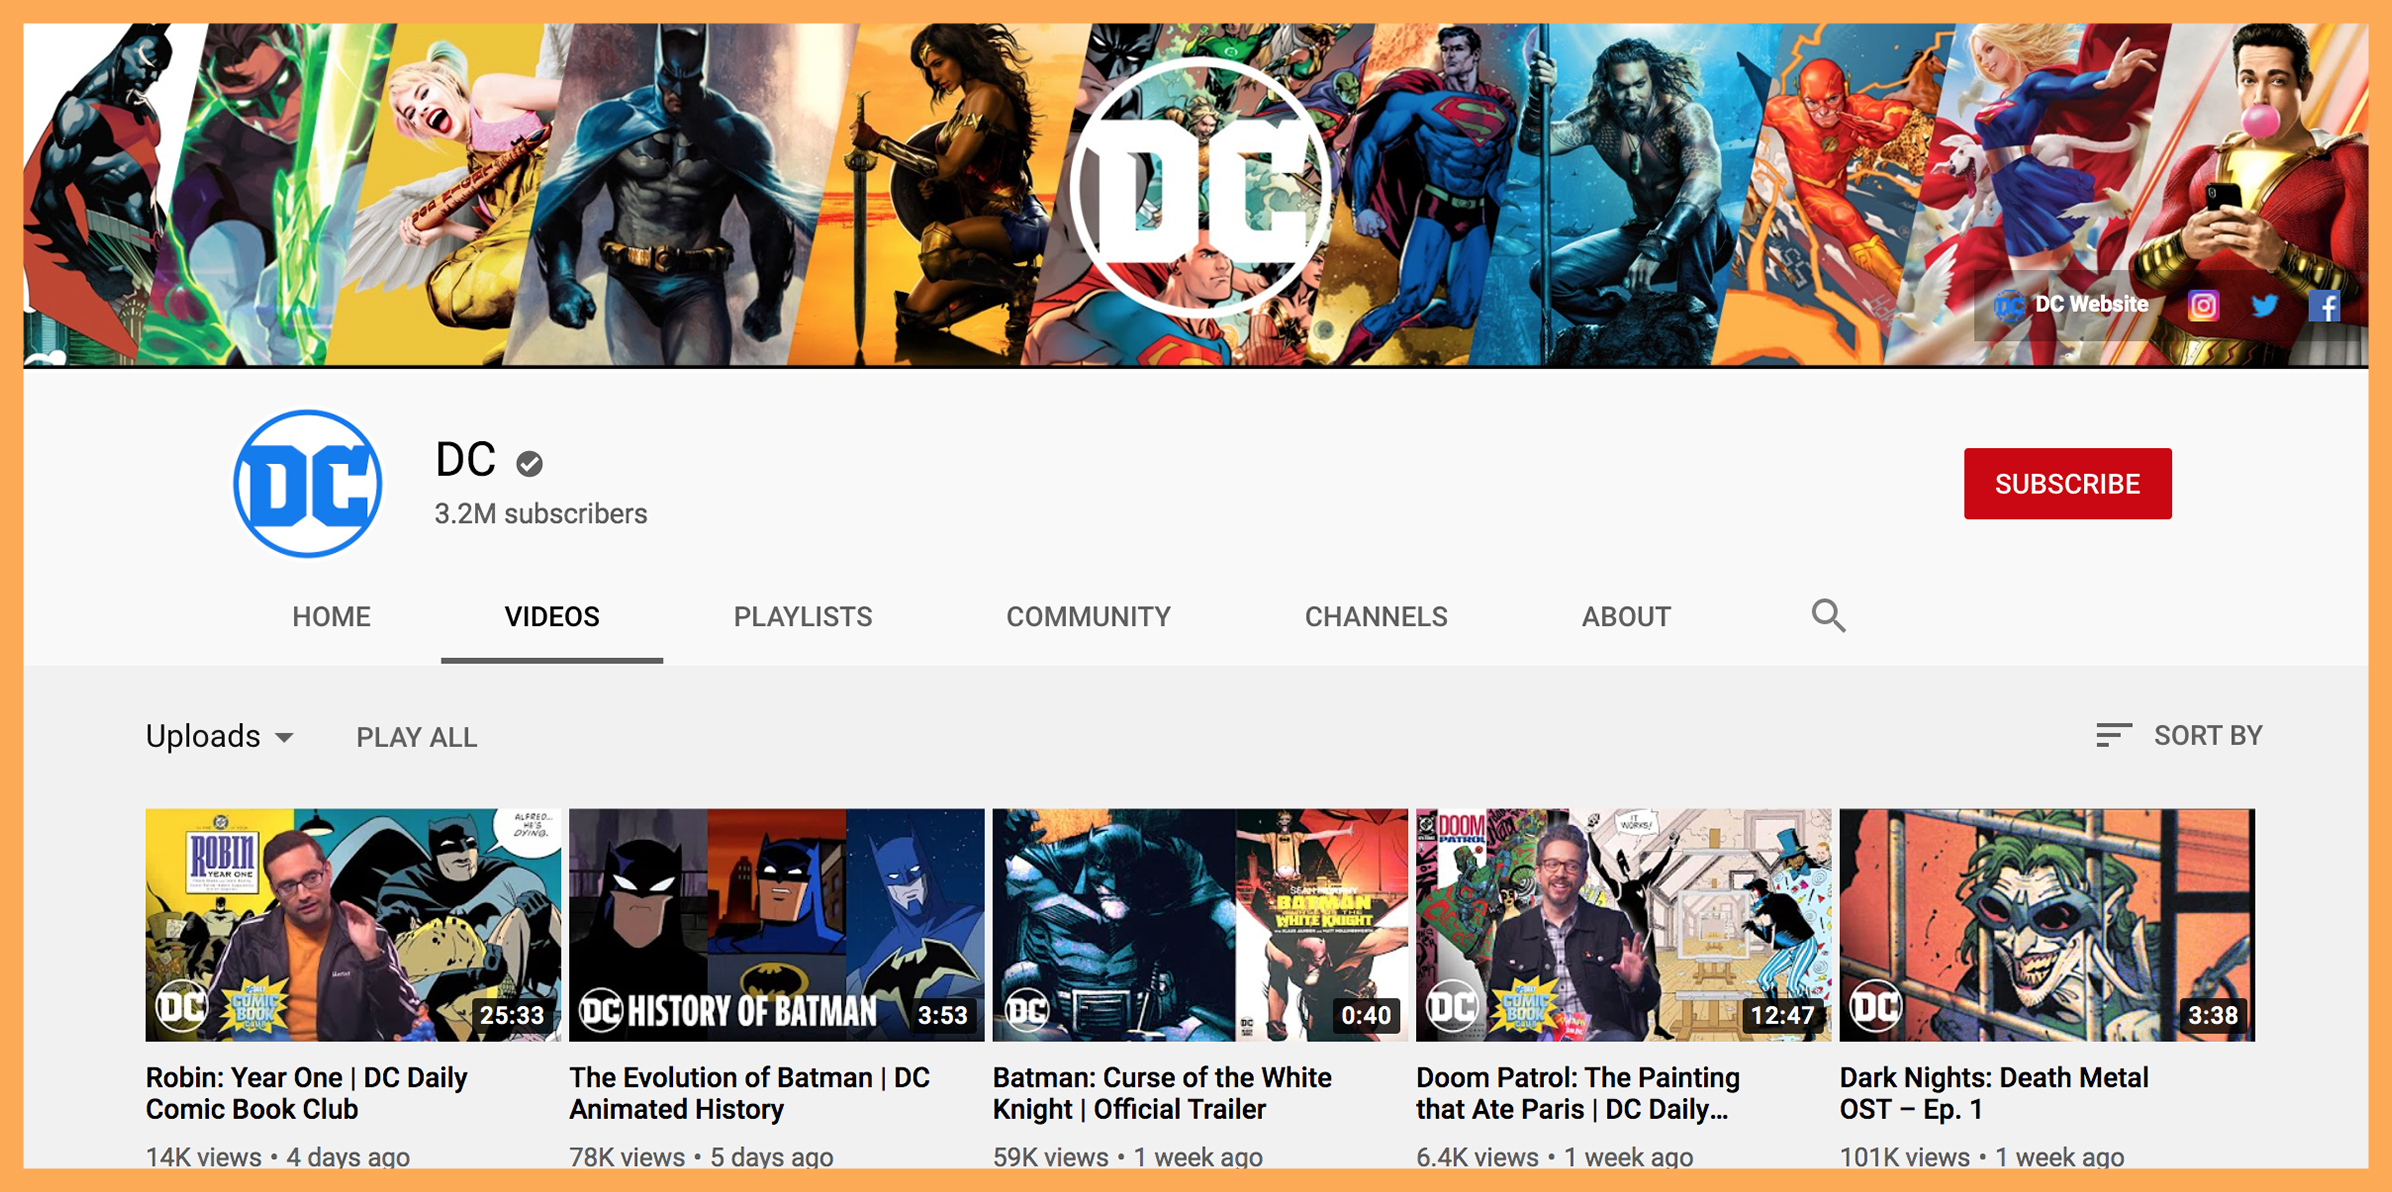Click '78K views • 5 days ago' text

[x=701, y=1157]
